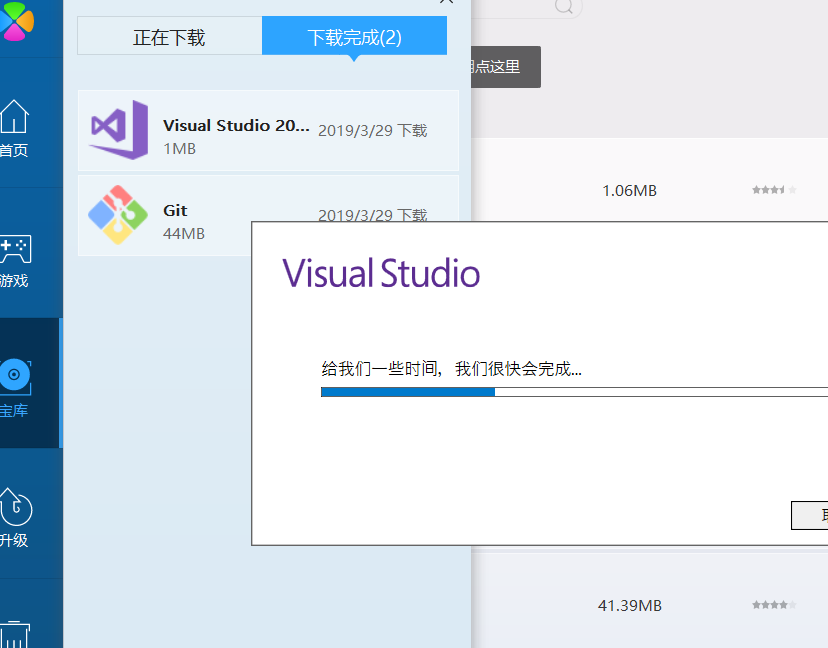The height and width of the screenshot is (648, 828).
Task: Click the Visual Studio purple logo icon
Action: pos(119,129)
